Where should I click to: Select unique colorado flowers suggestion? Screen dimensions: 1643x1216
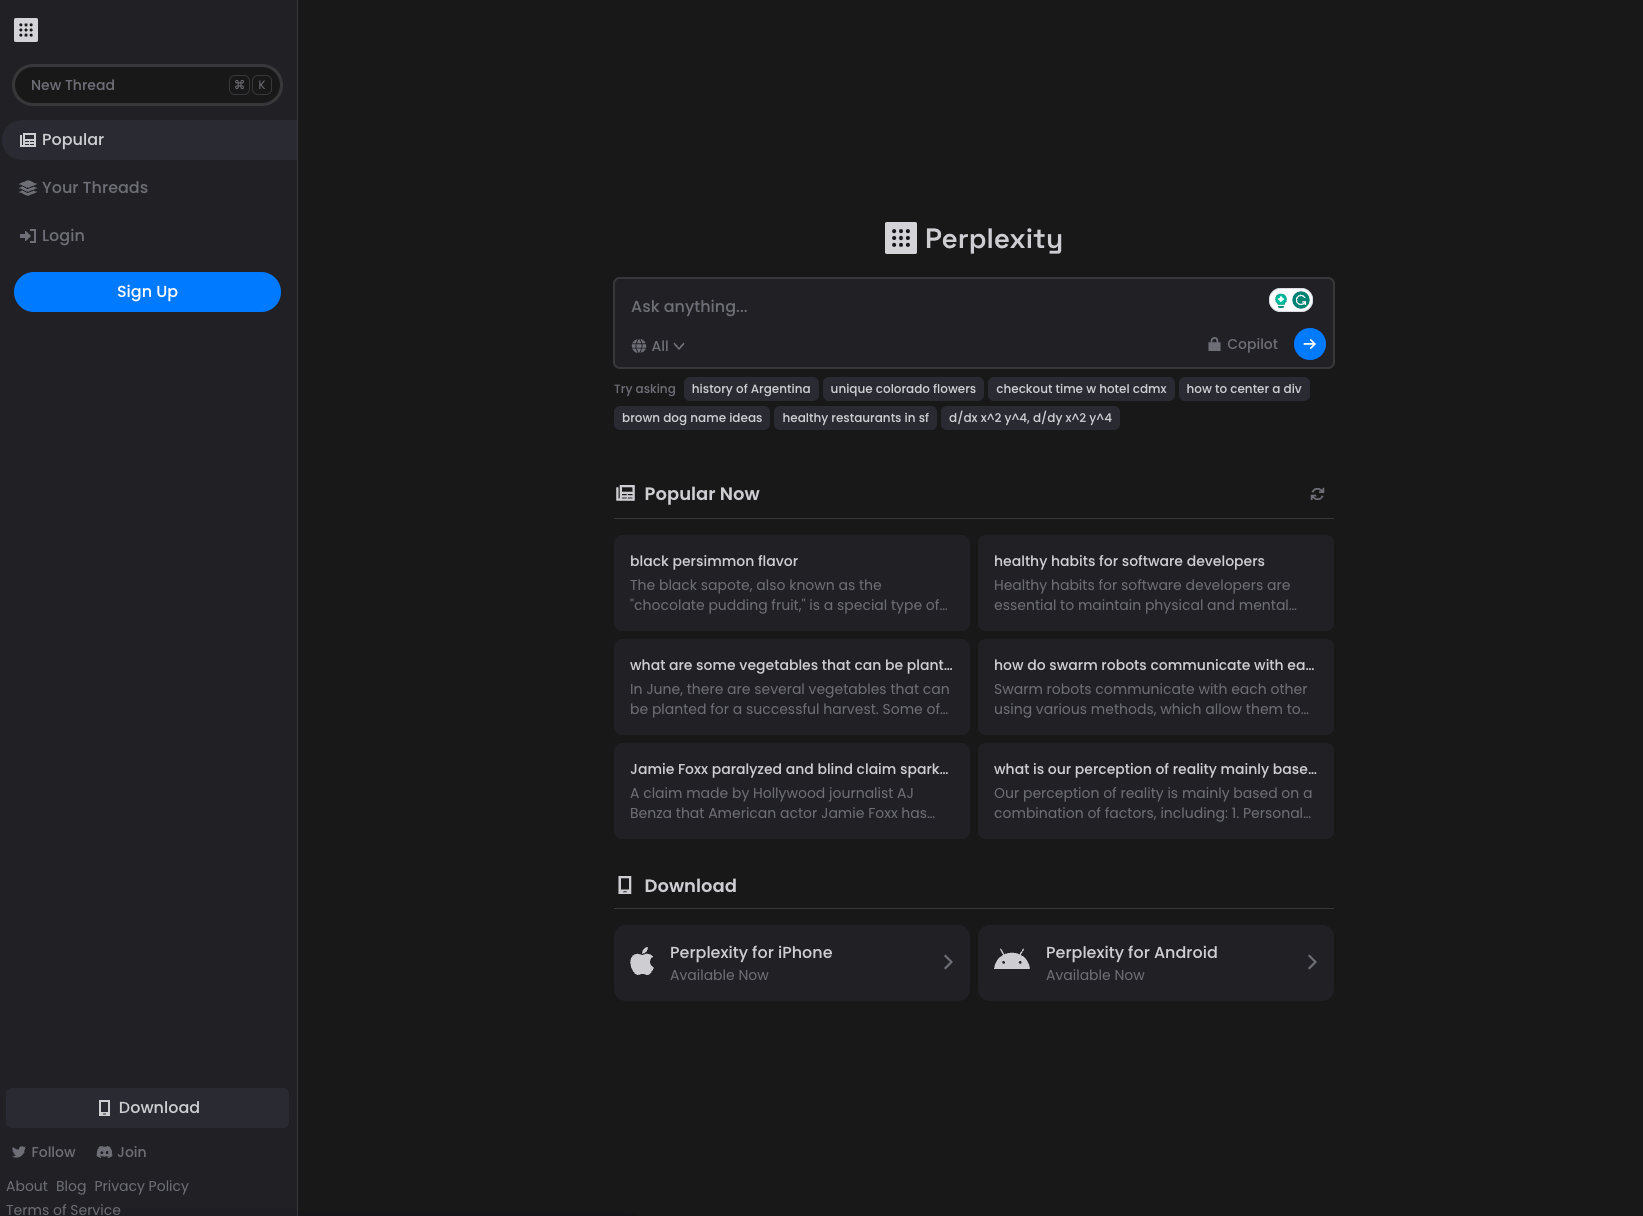pyautogui.click(x=903, y=389)
